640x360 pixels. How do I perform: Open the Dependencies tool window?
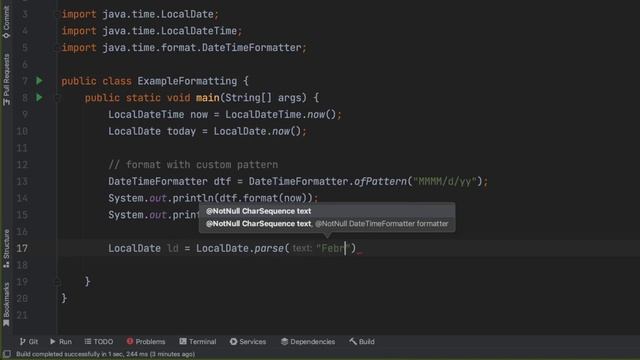[x=308, y=342]
